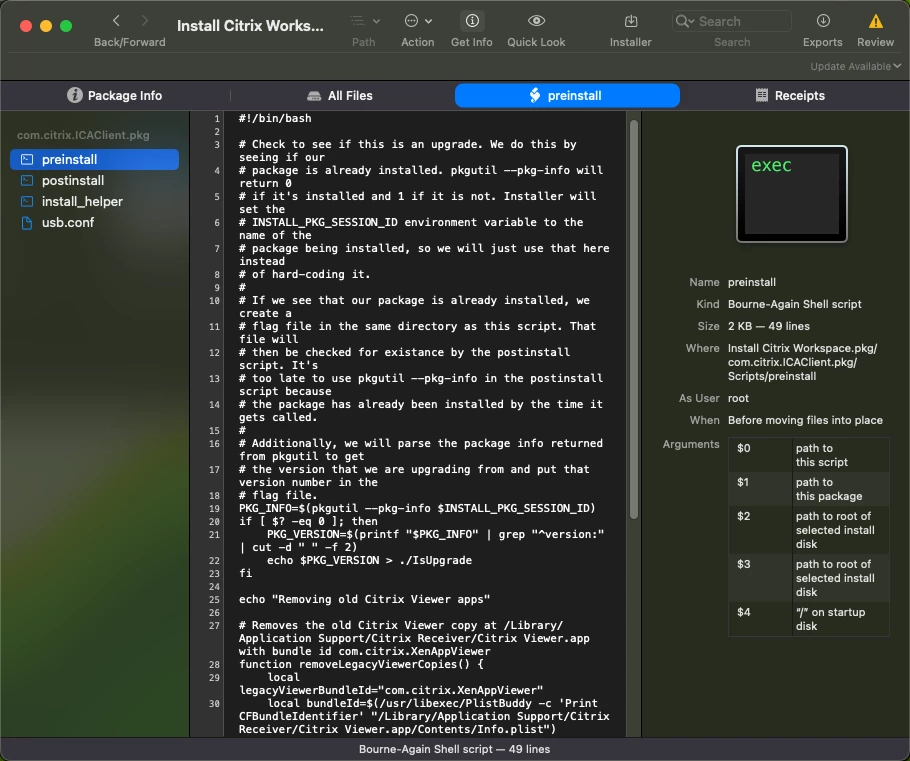Click the status bar script line count
This screenshot has height=761, width=910.
(454, 749)
